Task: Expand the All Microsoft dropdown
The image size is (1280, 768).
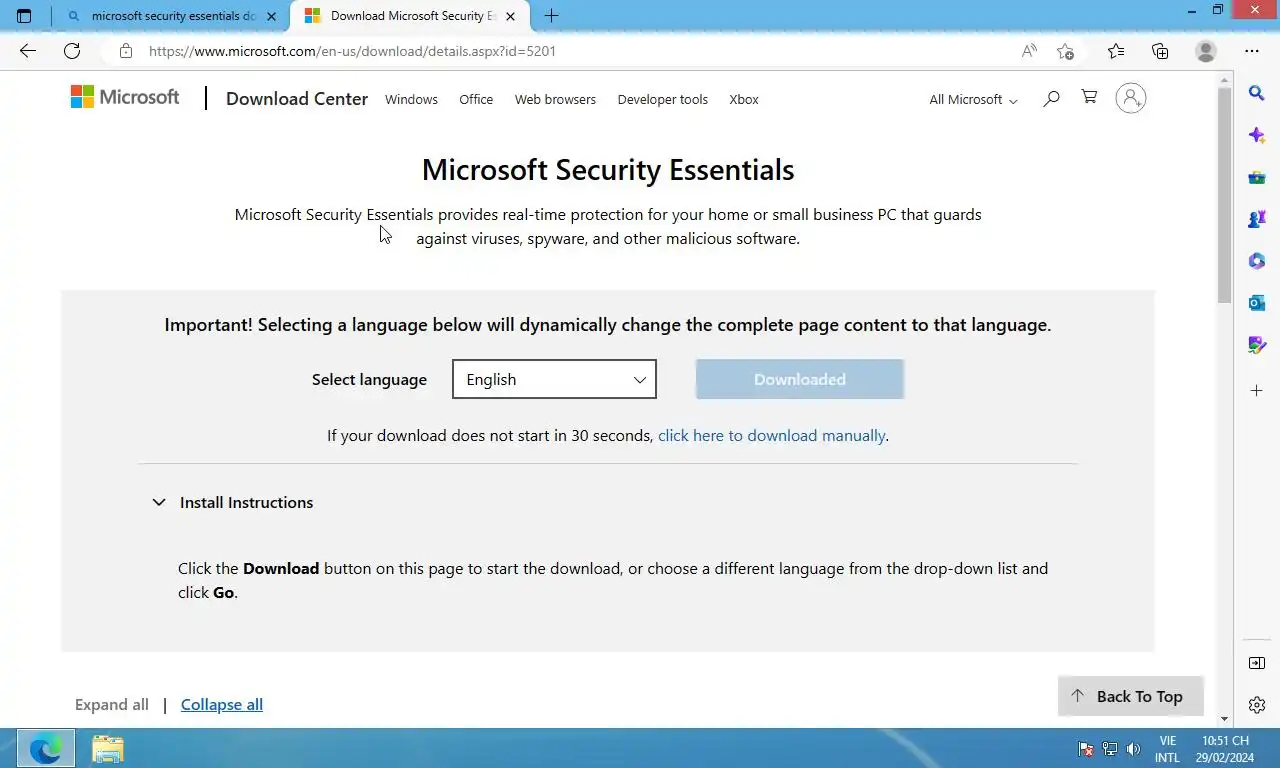Action: pyautogui.click(x=973, y=99)
